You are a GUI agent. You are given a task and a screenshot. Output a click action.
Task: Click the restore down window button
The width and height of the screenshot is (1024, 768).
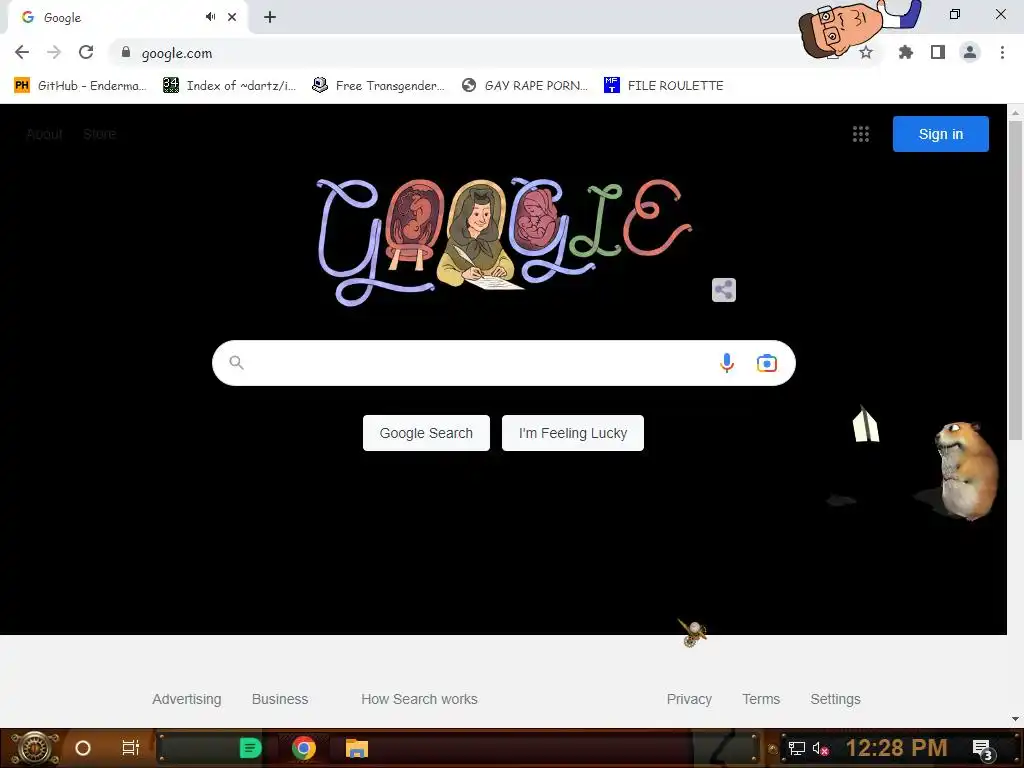click(x=955, y=14)
